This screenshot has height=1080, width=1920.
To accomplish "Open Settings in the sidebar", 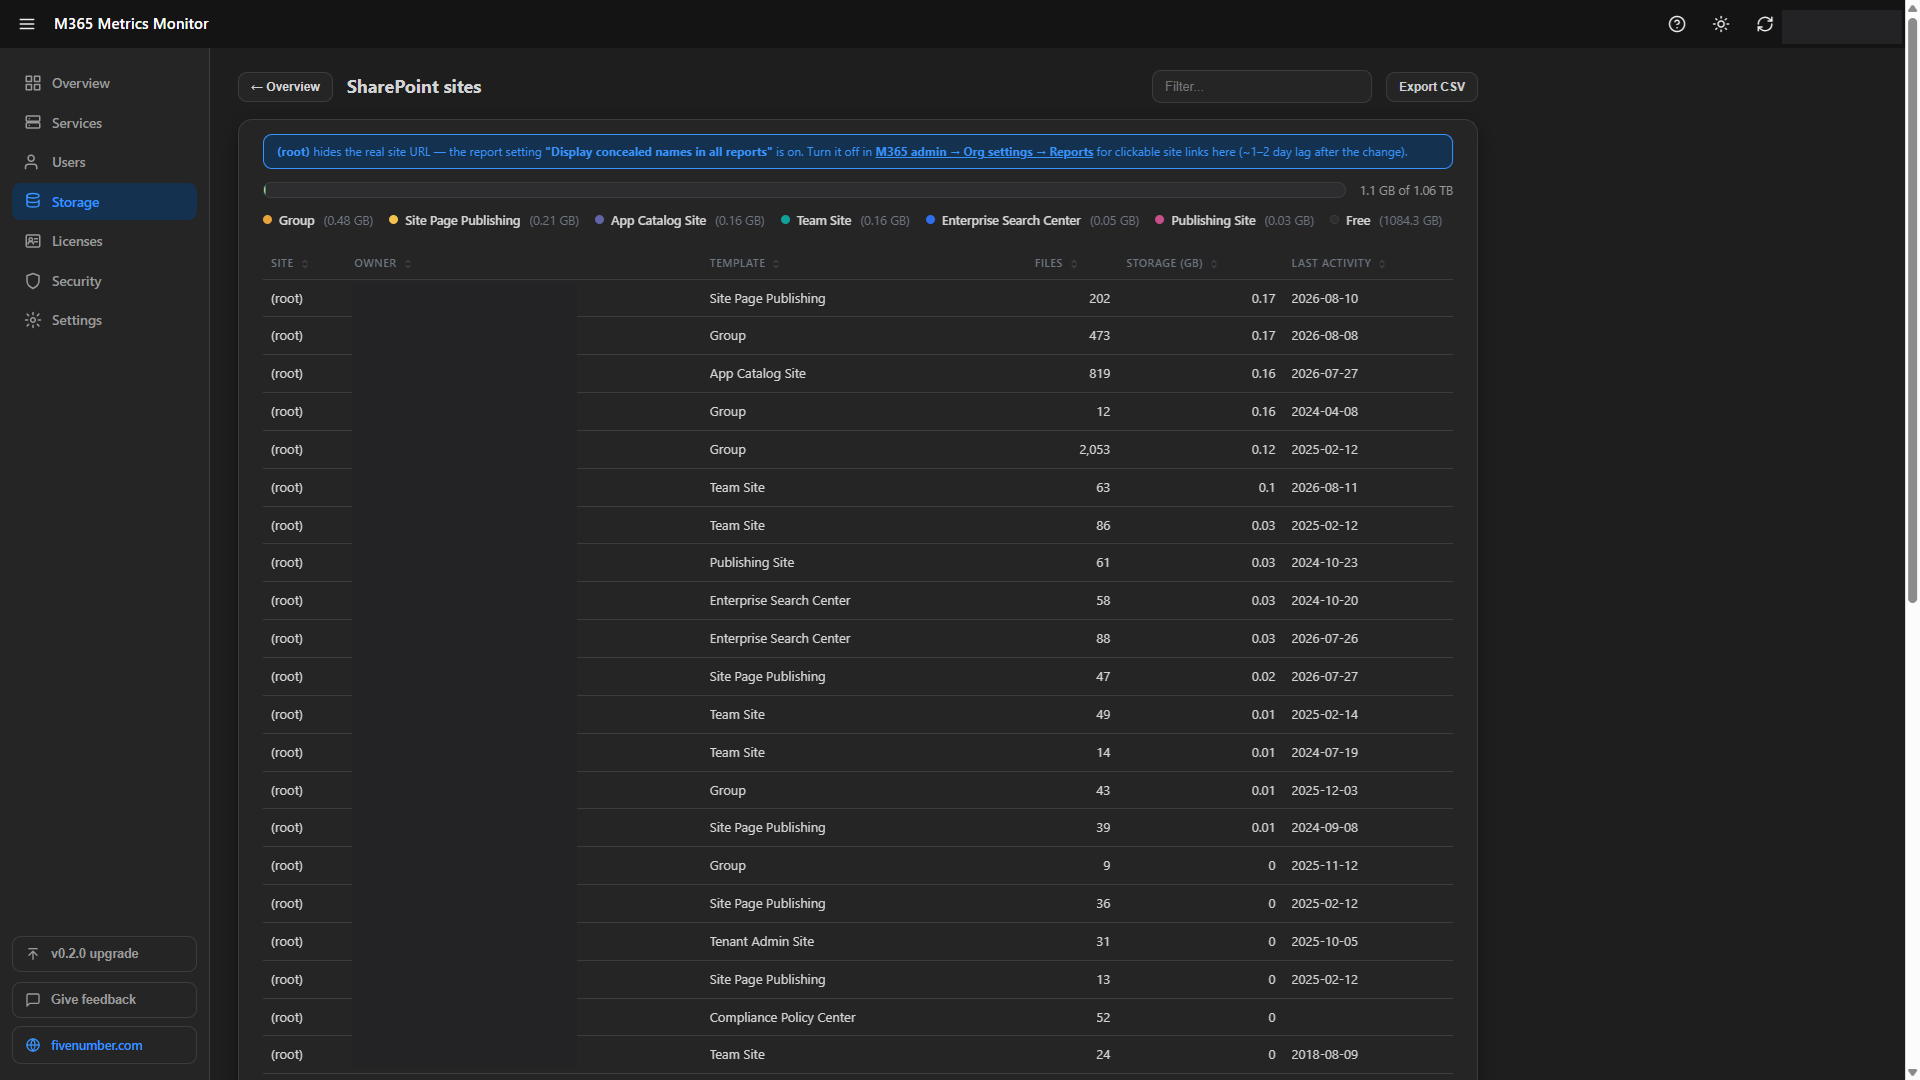I will [x=104, y=320].
